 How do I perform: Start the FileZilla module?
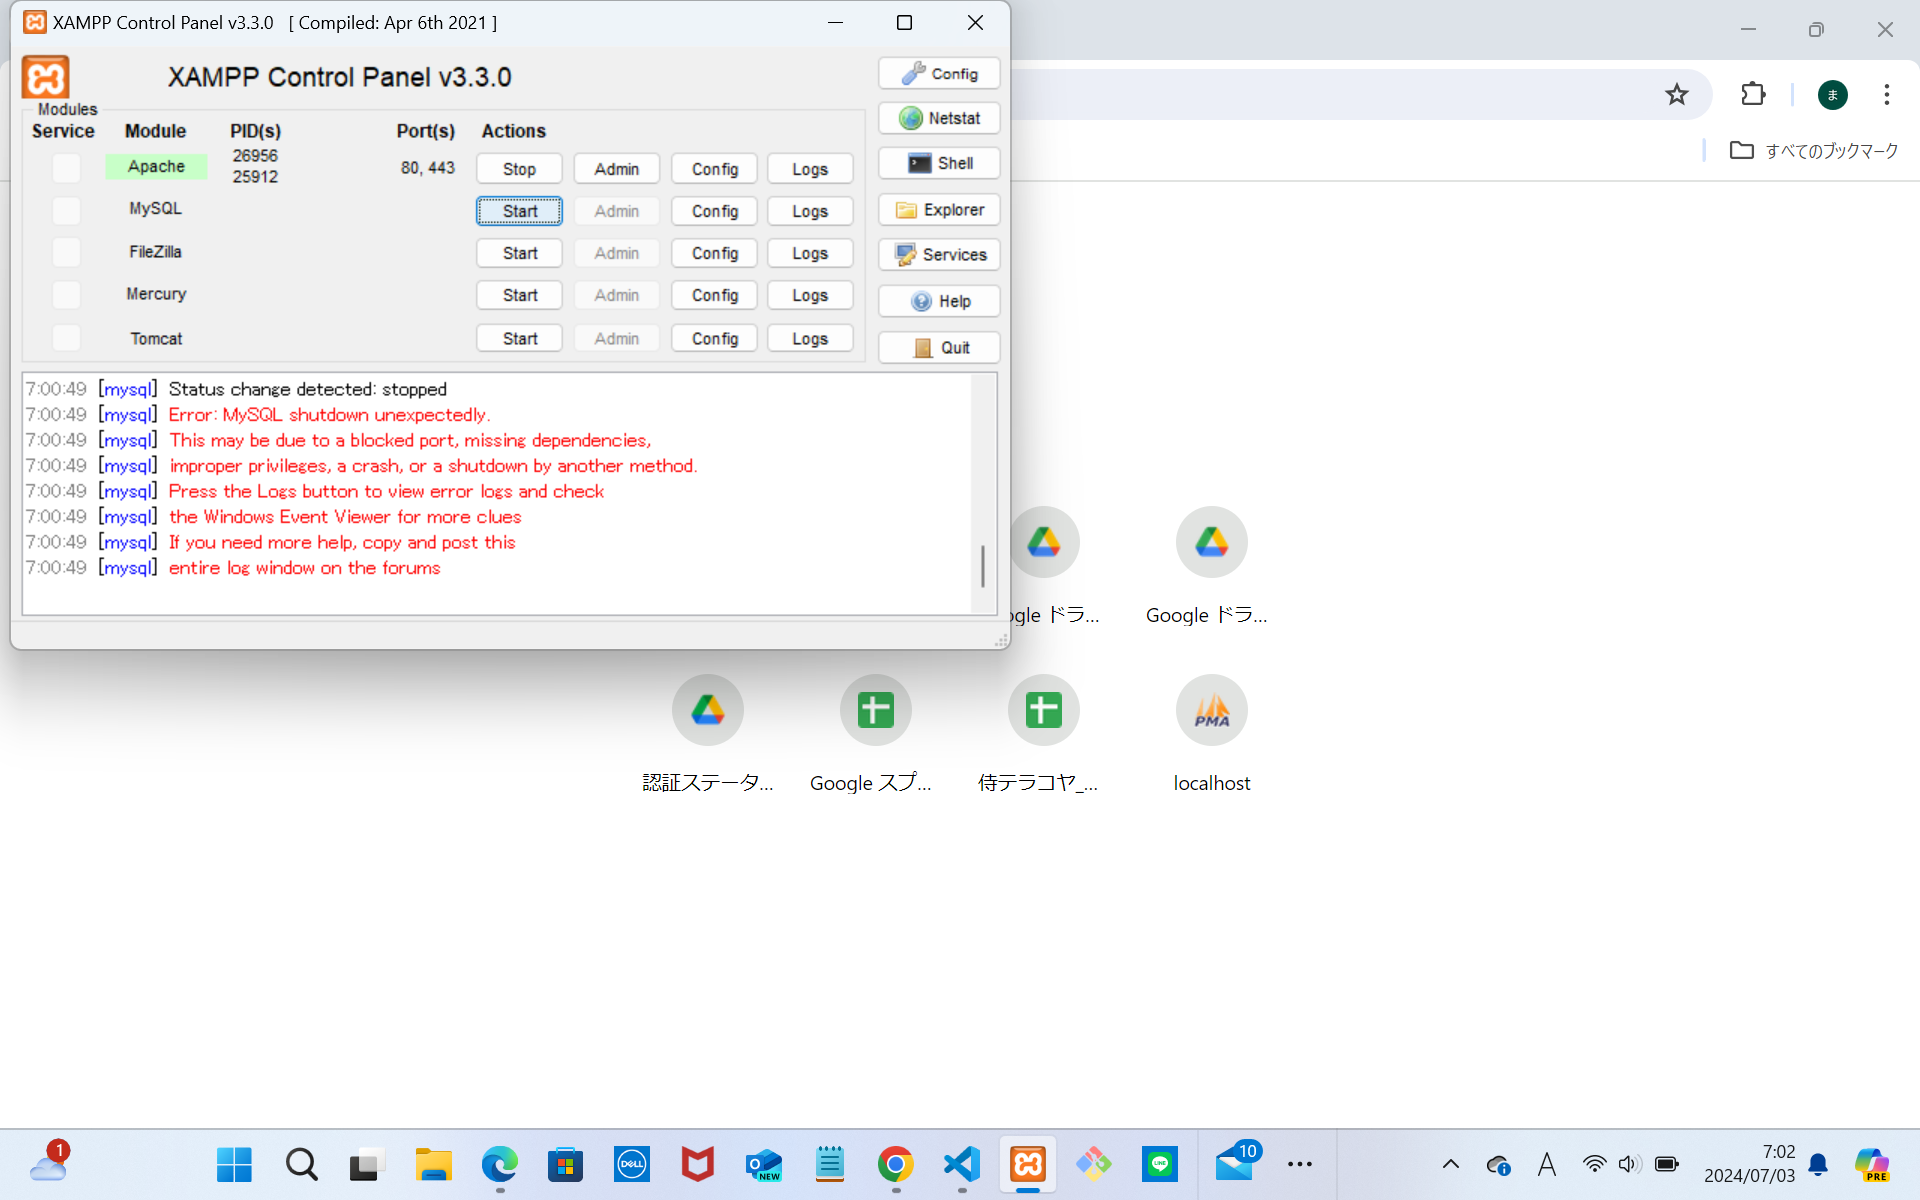coord(519,253)
